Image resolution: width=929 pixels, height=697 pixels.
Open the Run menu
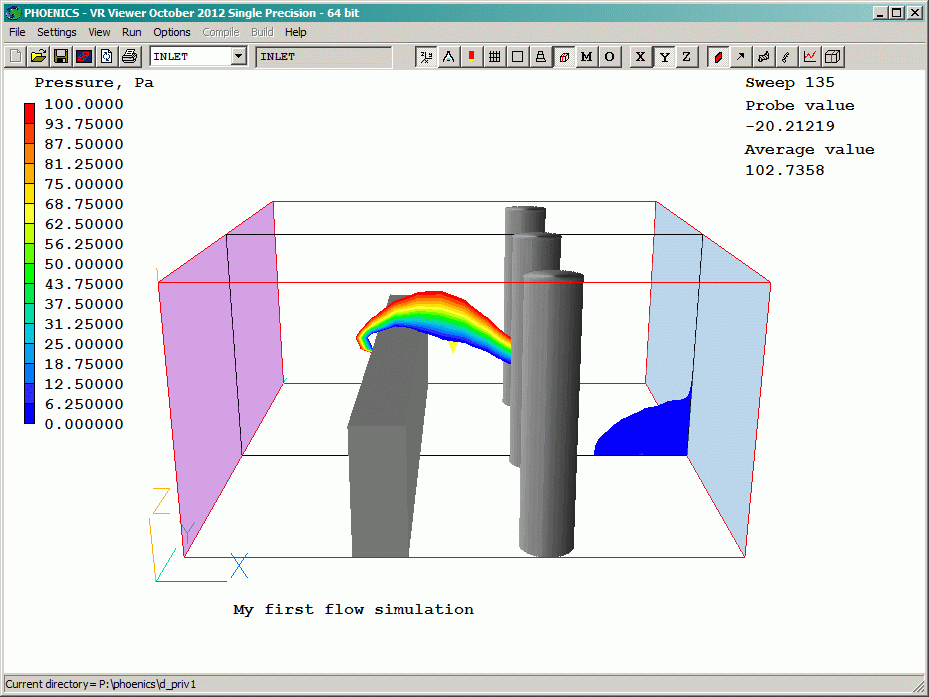tap(131, 32)
